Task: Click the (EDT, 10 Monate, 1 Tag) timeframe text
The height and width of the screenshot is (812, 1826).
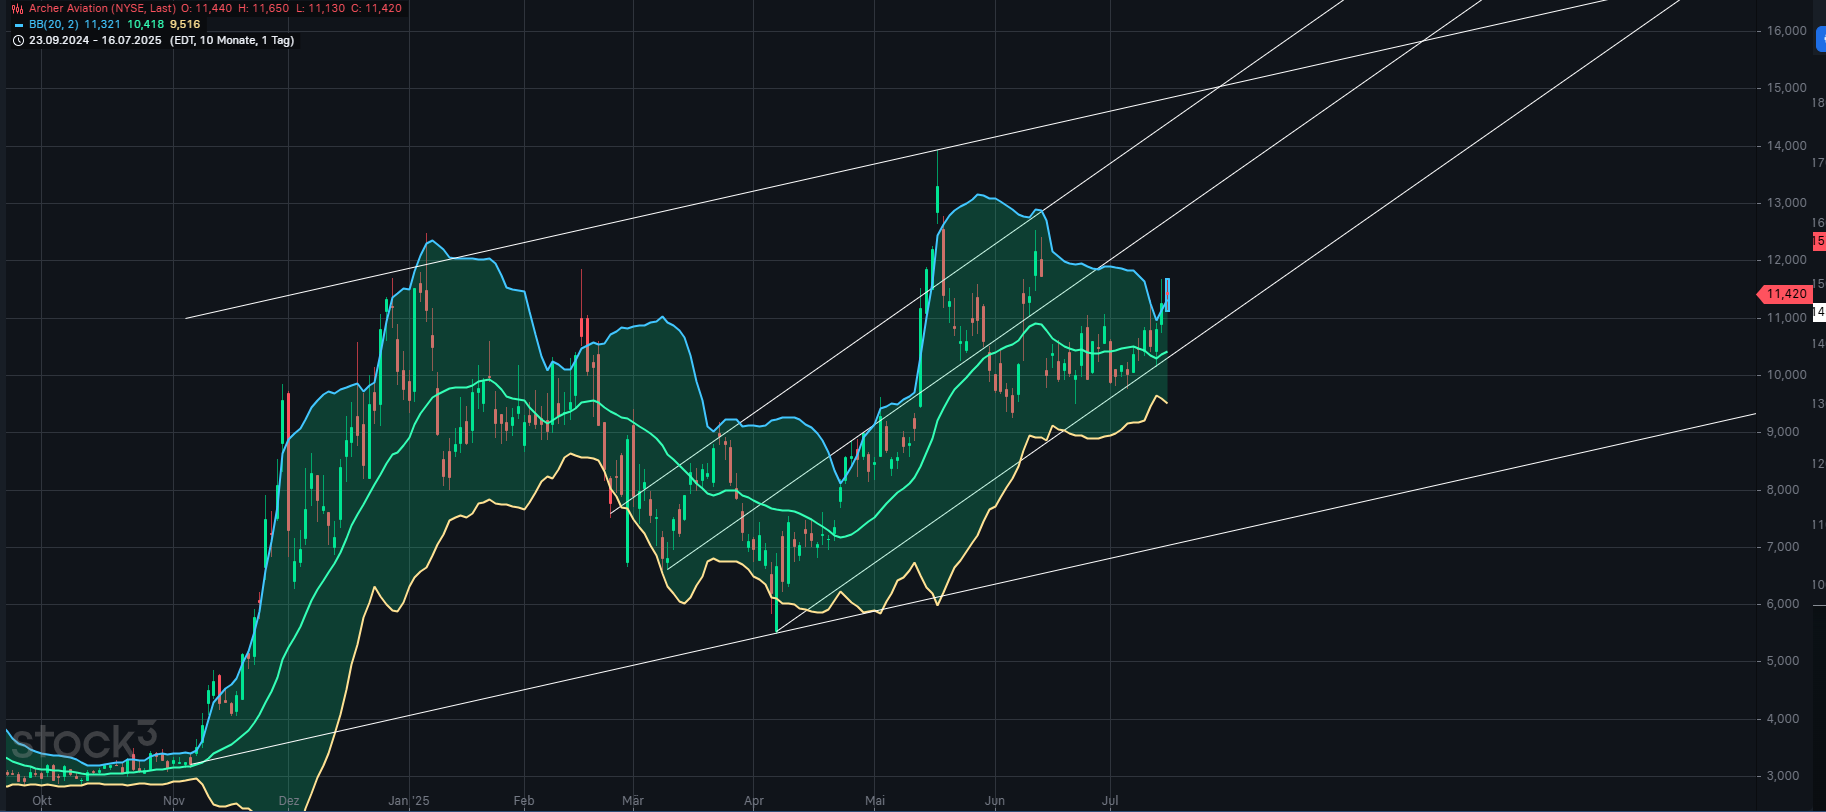Action: tap(232, 41)
